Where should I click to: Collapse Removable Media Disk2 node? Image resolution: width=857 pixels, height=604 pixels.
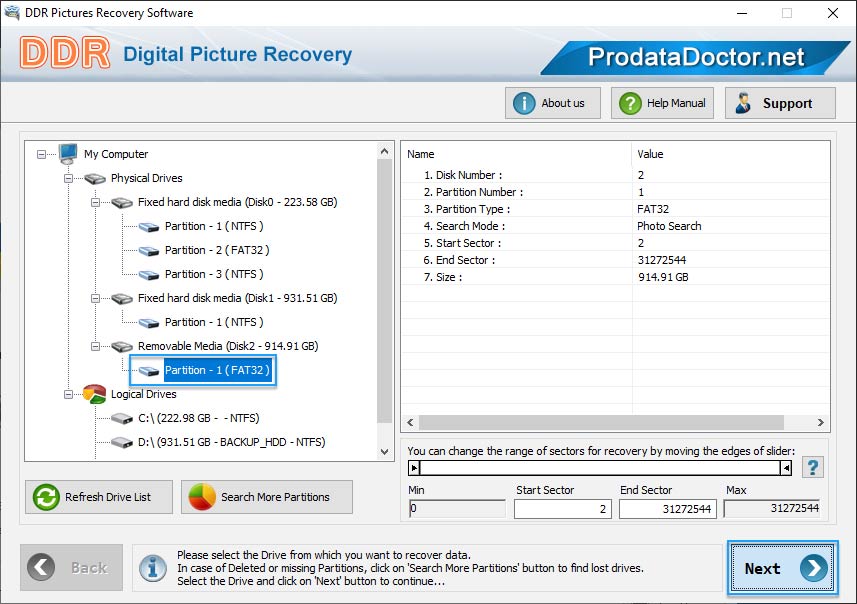95,347
